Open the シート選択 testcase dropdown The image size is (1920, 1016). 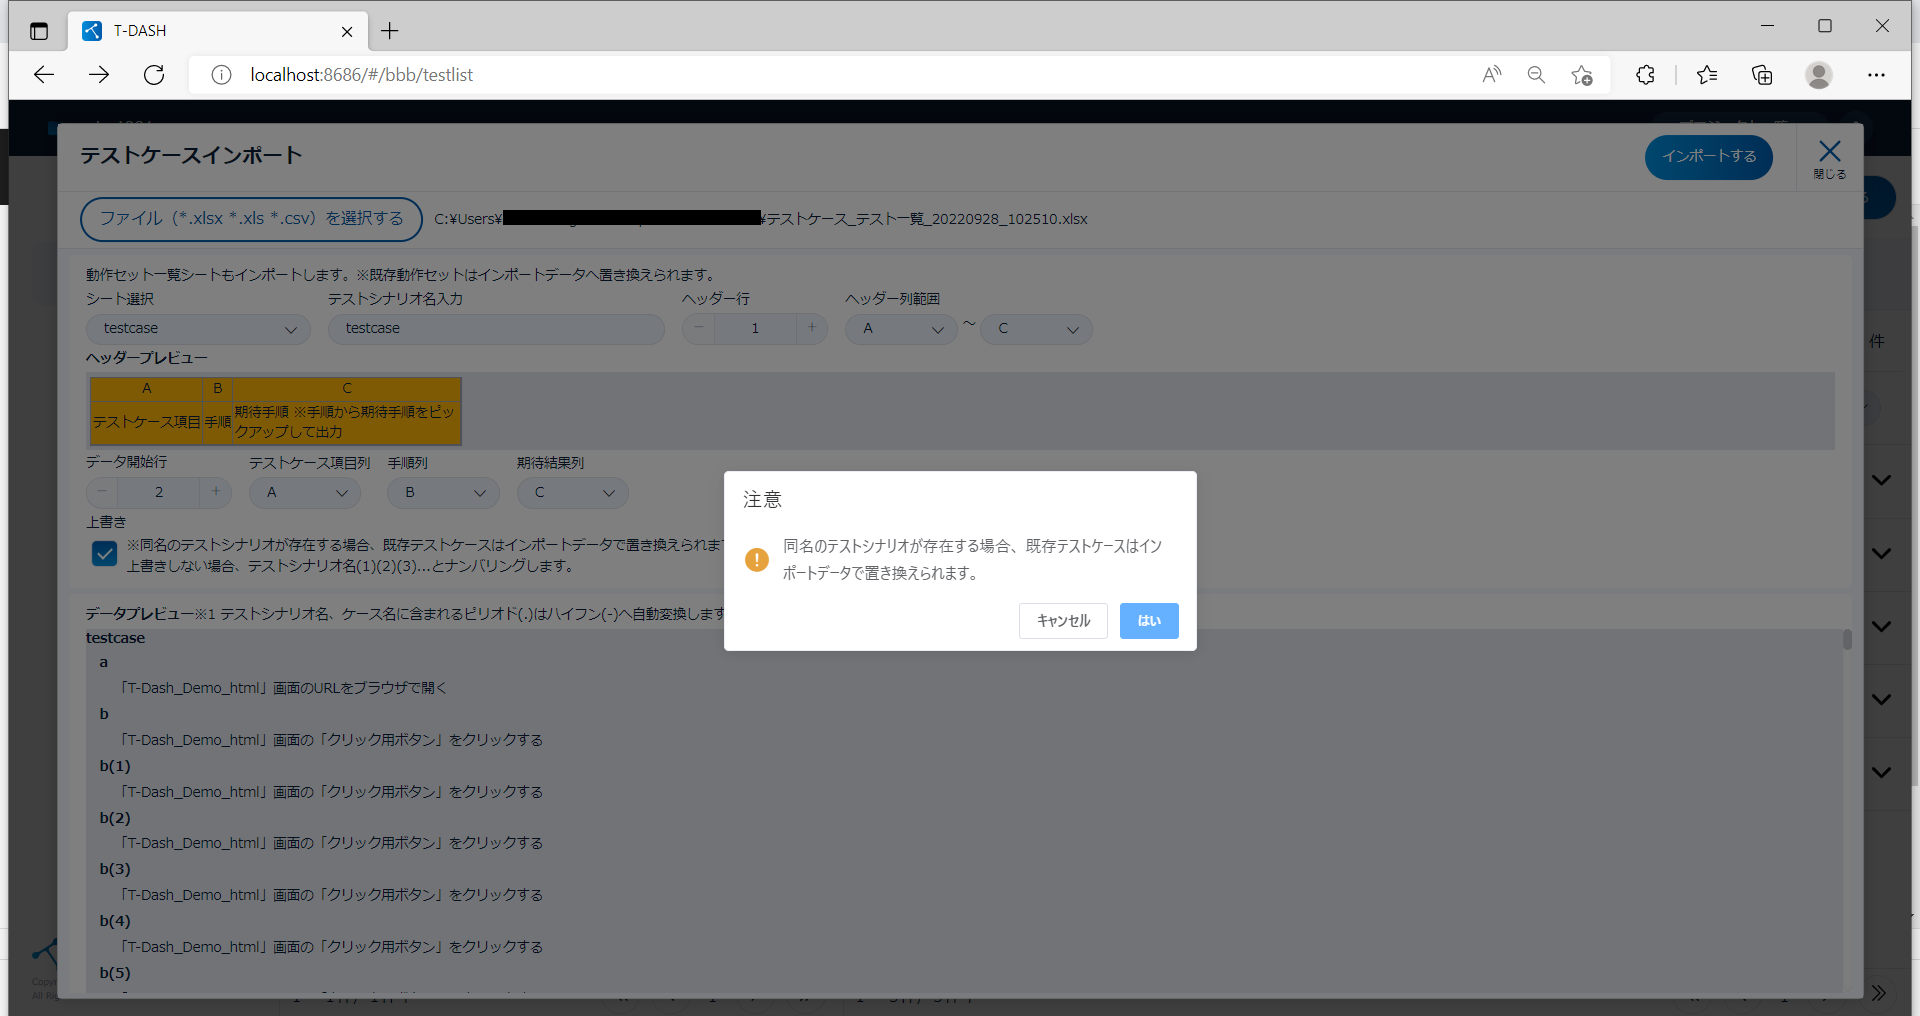pyautogui.click(x=198, y=329)
